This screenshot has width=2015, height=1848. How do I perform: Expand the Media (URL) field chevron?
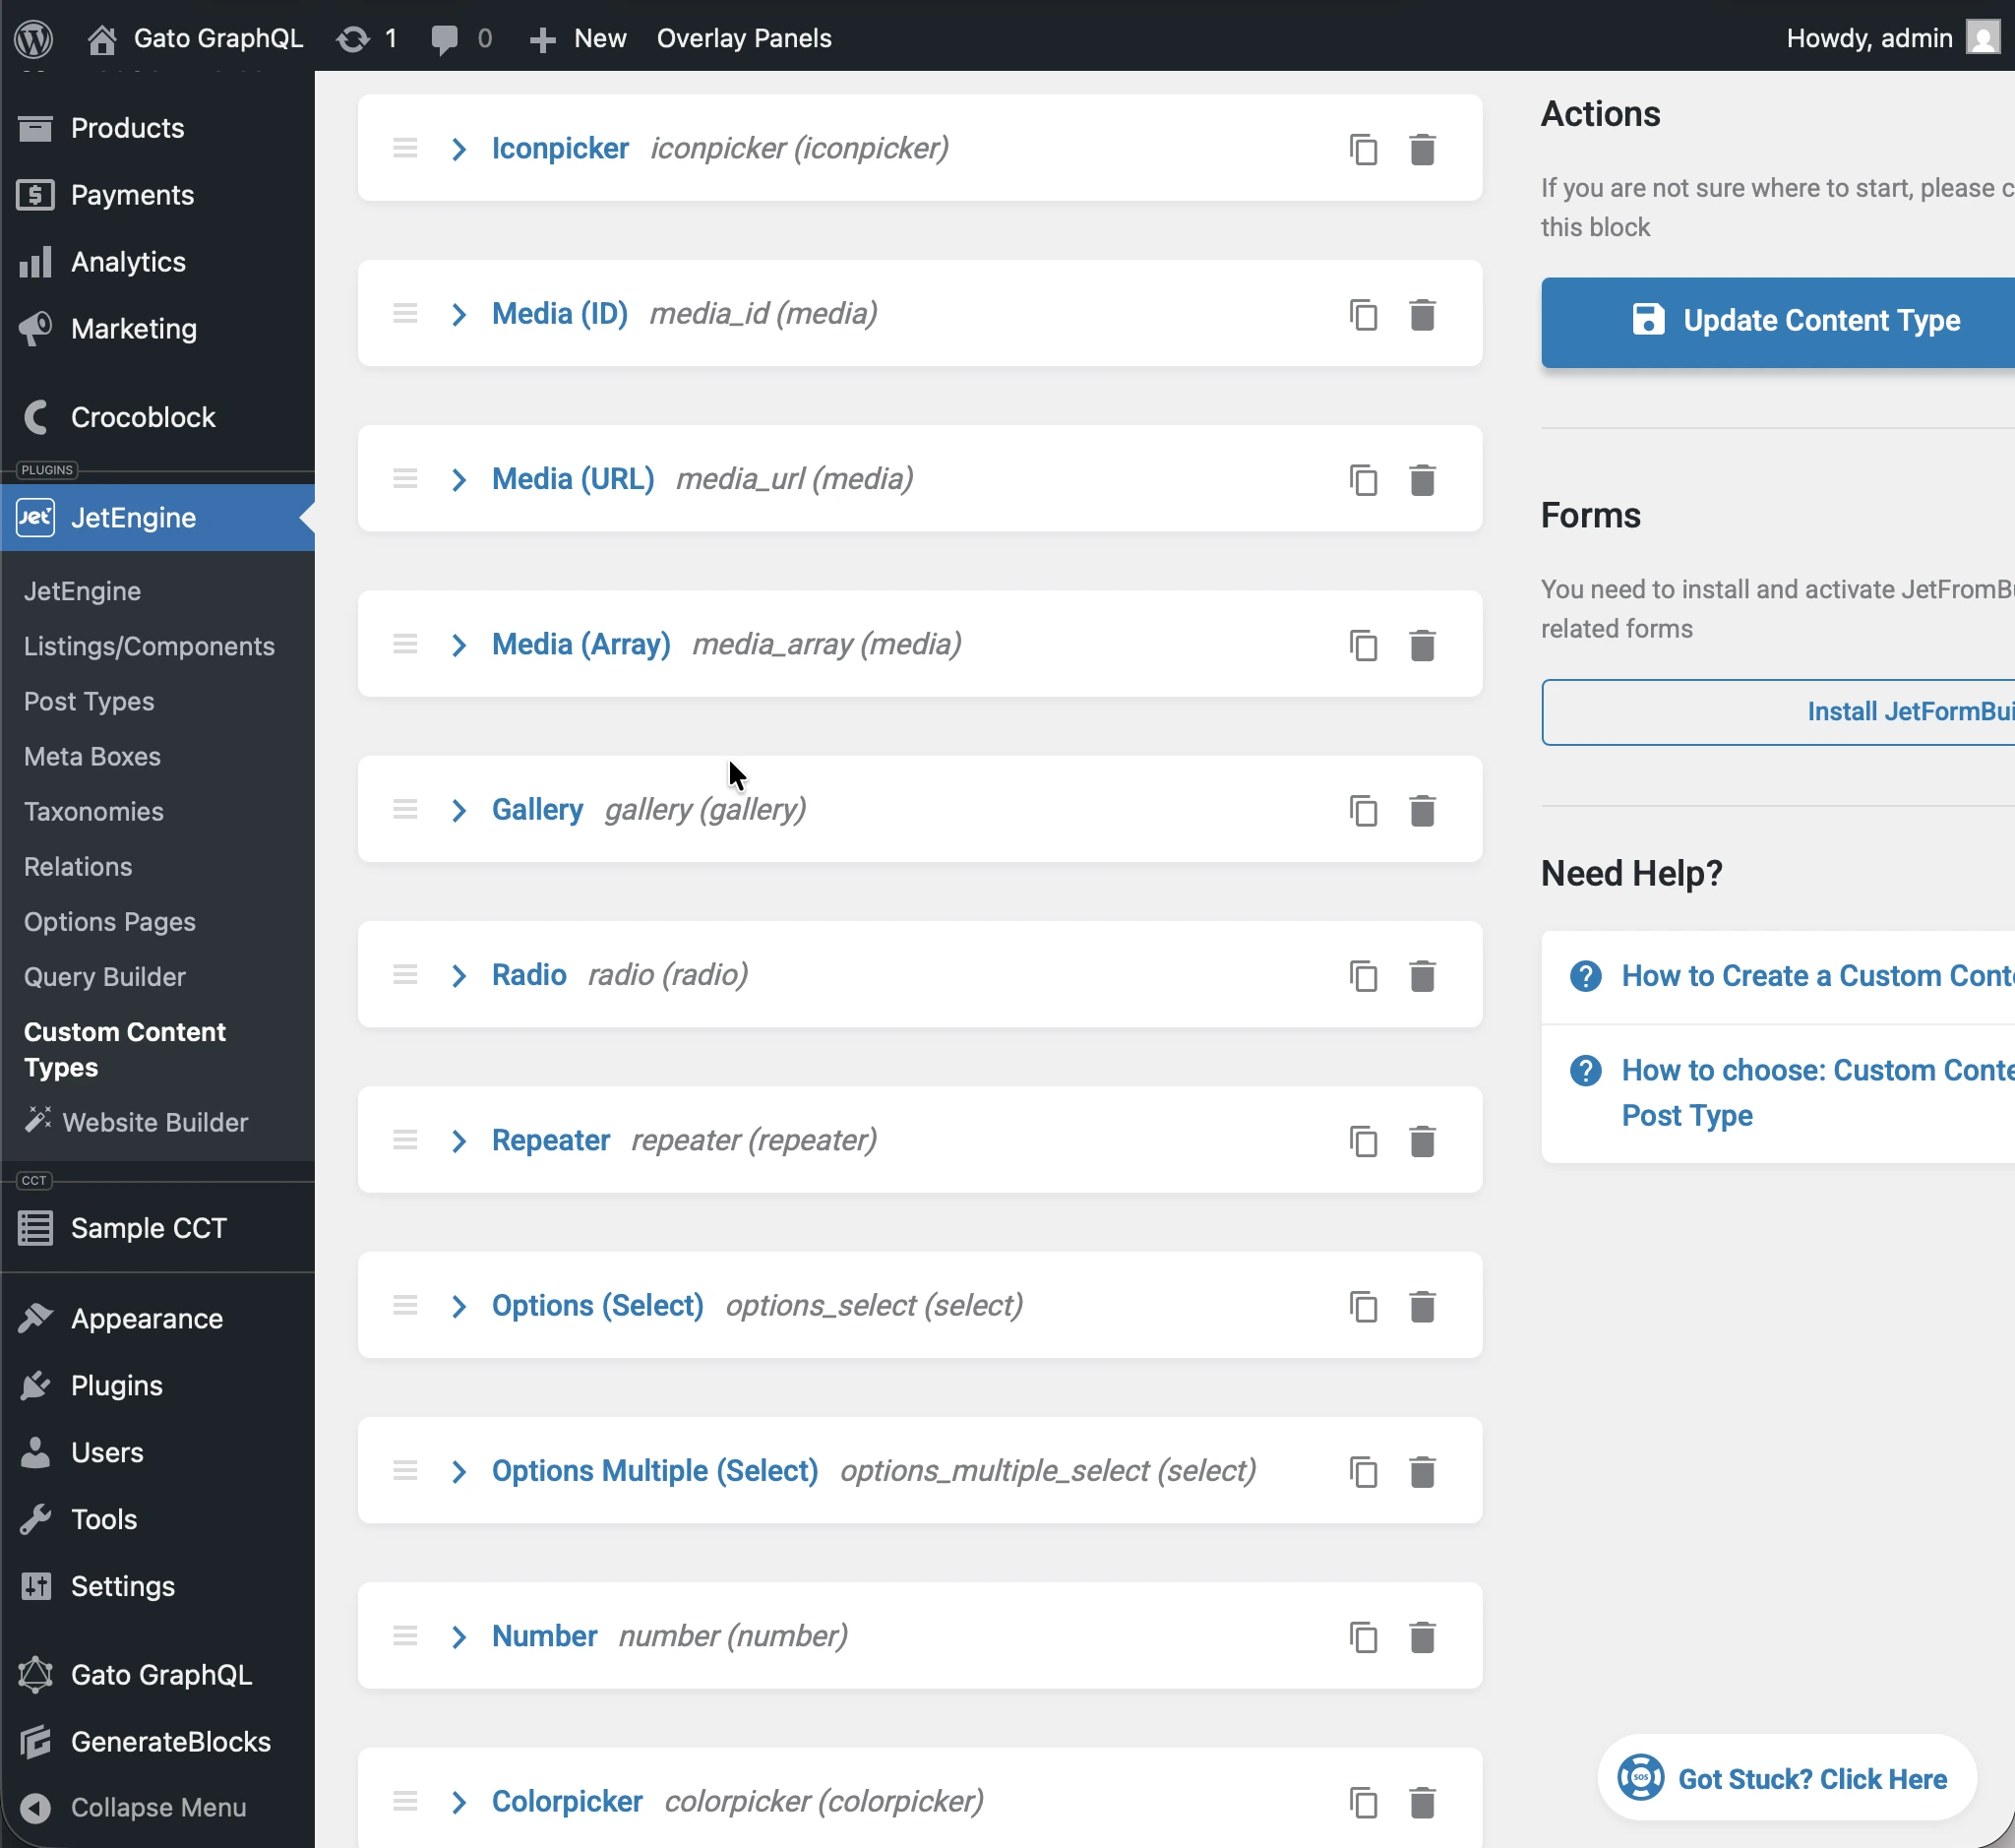(459, 479)
